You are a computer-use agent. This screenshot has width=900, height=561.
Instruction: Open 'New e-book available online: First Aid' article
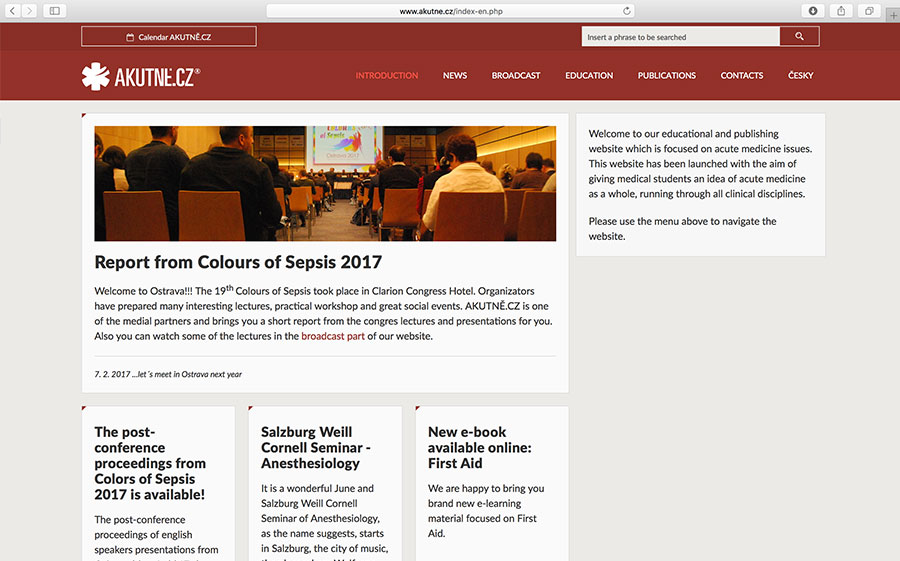click(x=480, y=447)
